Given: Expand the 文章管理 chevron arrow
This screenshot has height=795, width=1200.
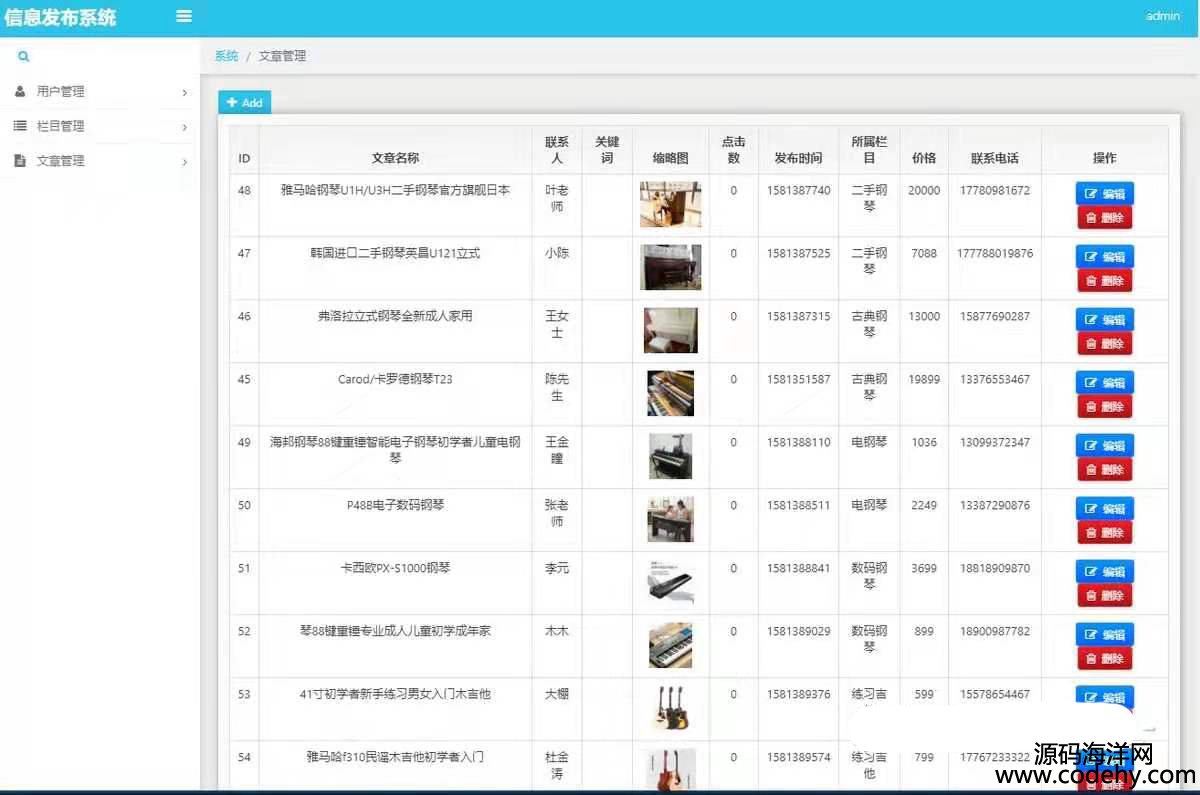Looking at the screenshot, I should (185, 162).
